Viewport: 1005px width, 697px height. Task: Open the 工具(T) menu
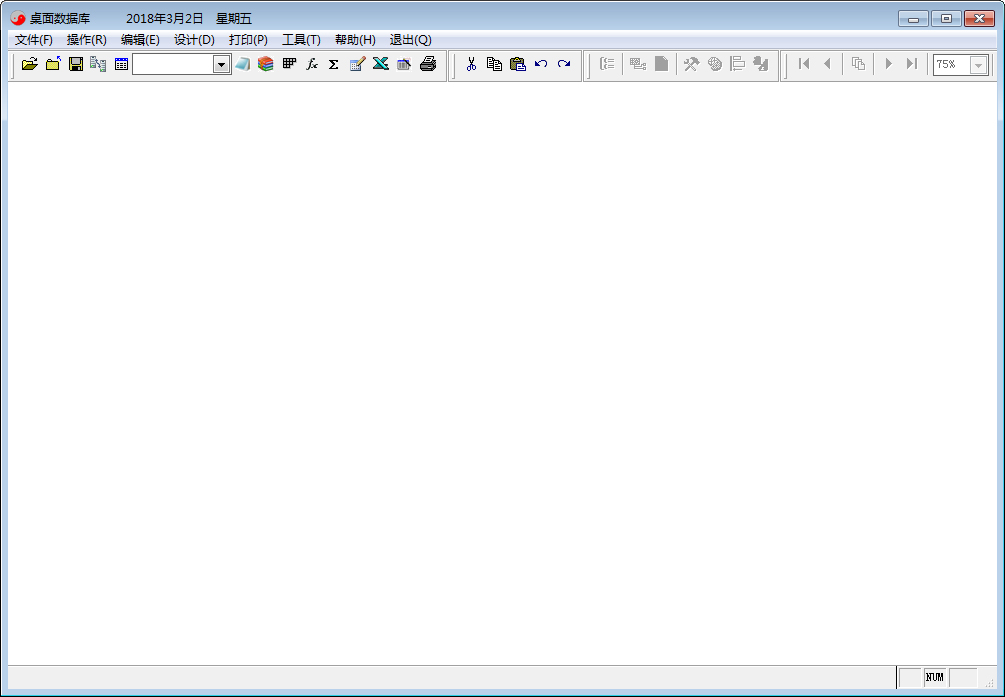[301, 40]
